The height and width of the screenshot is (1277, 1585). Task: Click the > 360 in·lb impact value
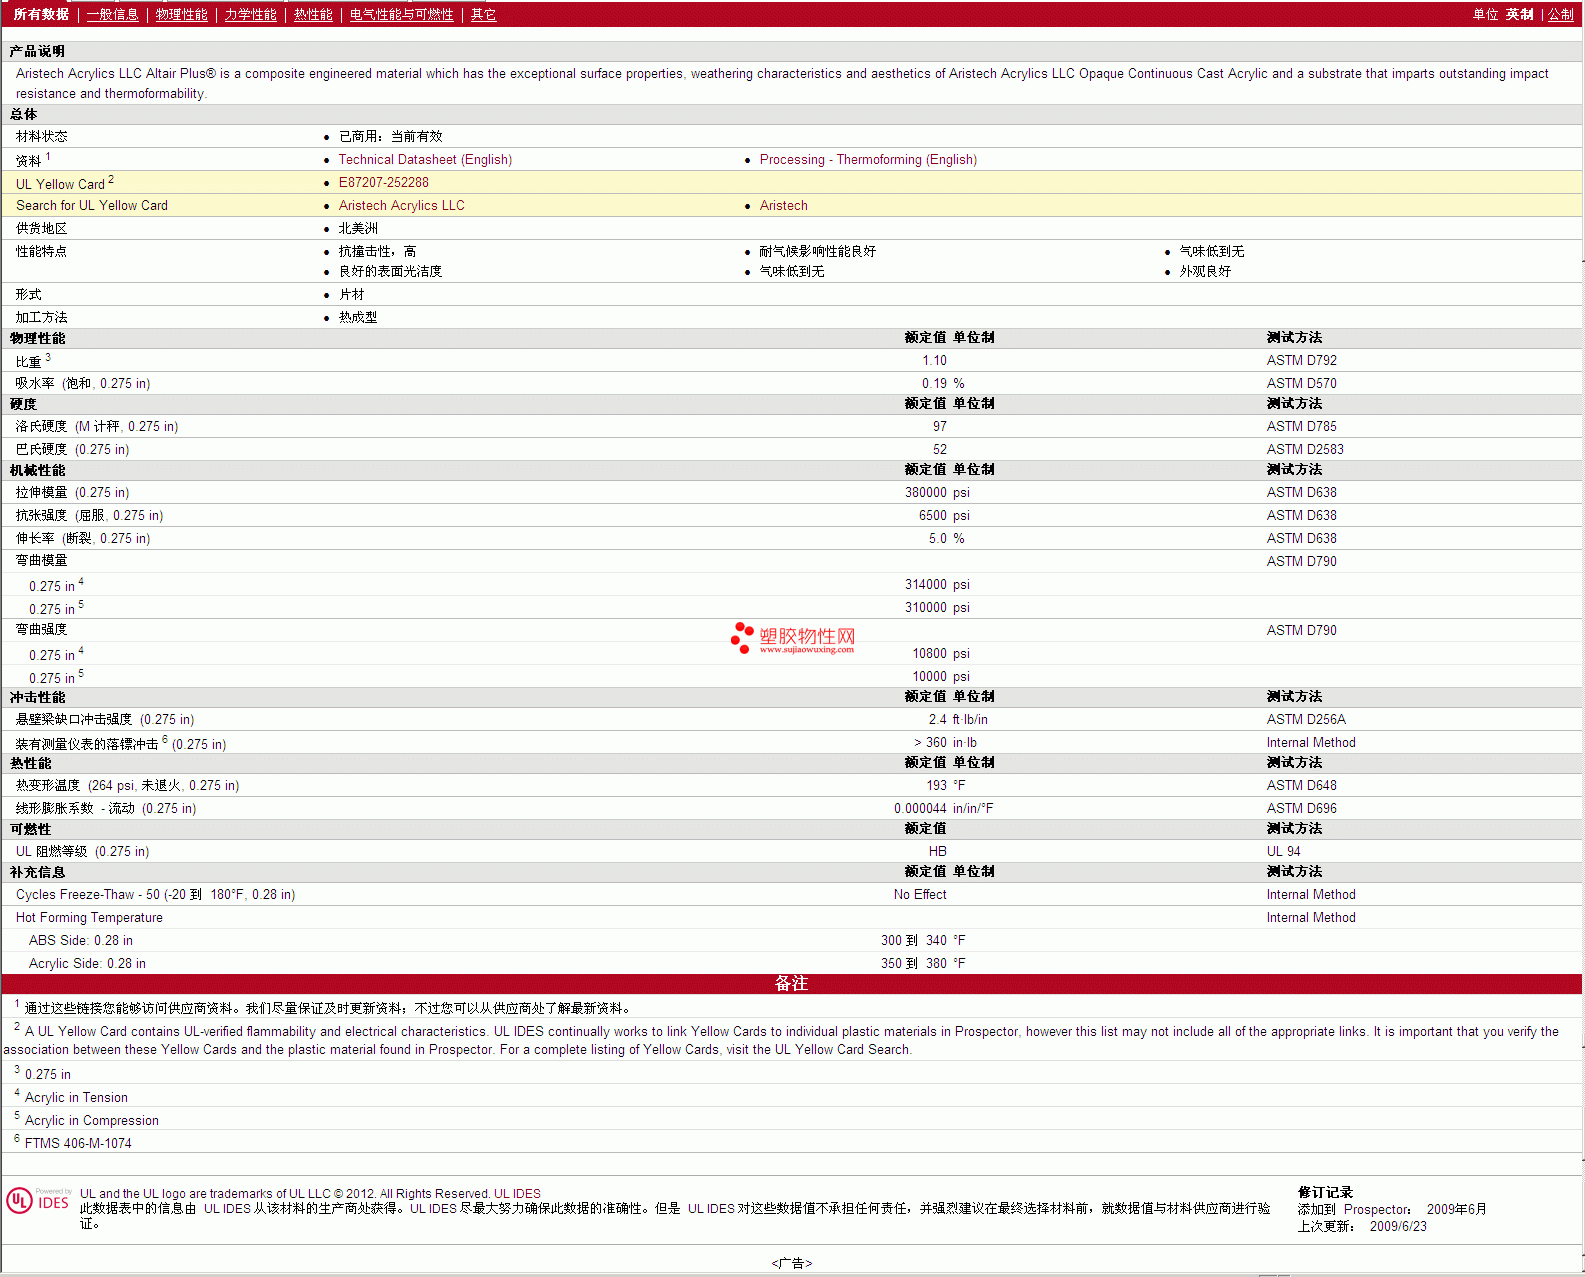click(x=945, y=742)
